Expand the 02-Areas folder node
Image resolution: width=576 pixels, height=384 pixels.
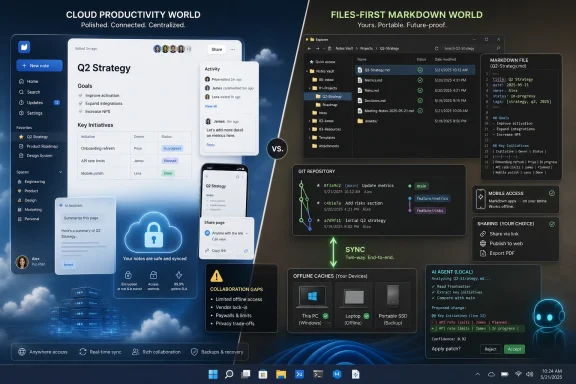tap(310, 121)
